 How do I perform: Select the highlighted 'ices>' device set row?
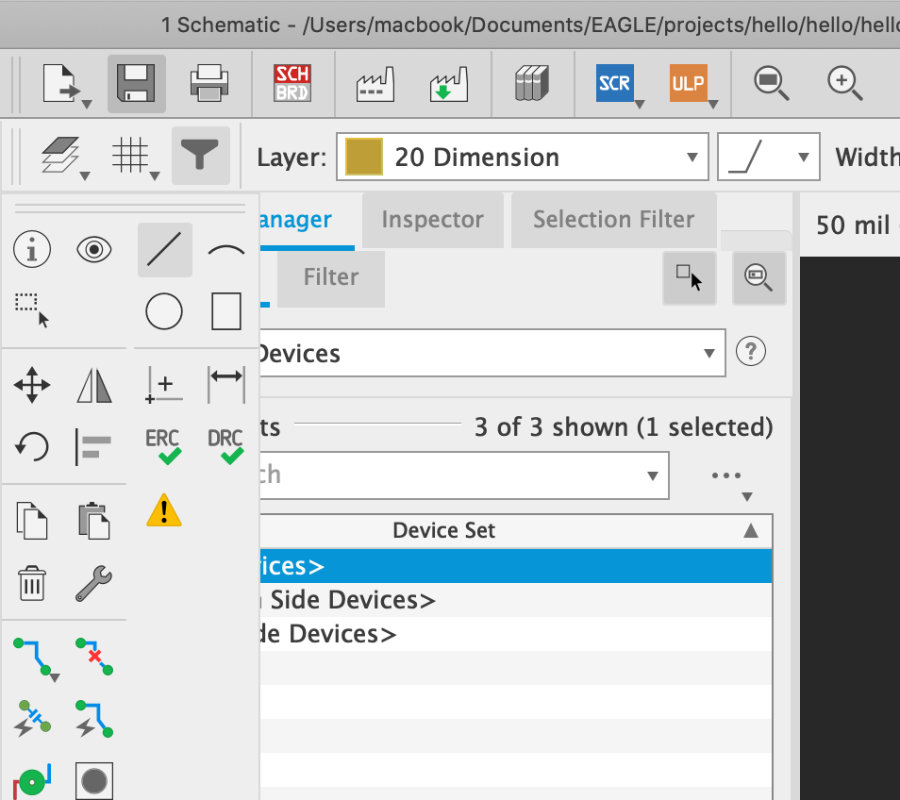pos(515,566)
